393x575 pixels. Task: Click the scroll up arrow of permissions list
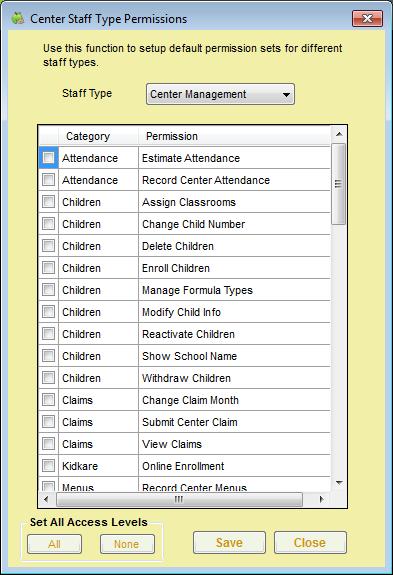tap(339, 134)
